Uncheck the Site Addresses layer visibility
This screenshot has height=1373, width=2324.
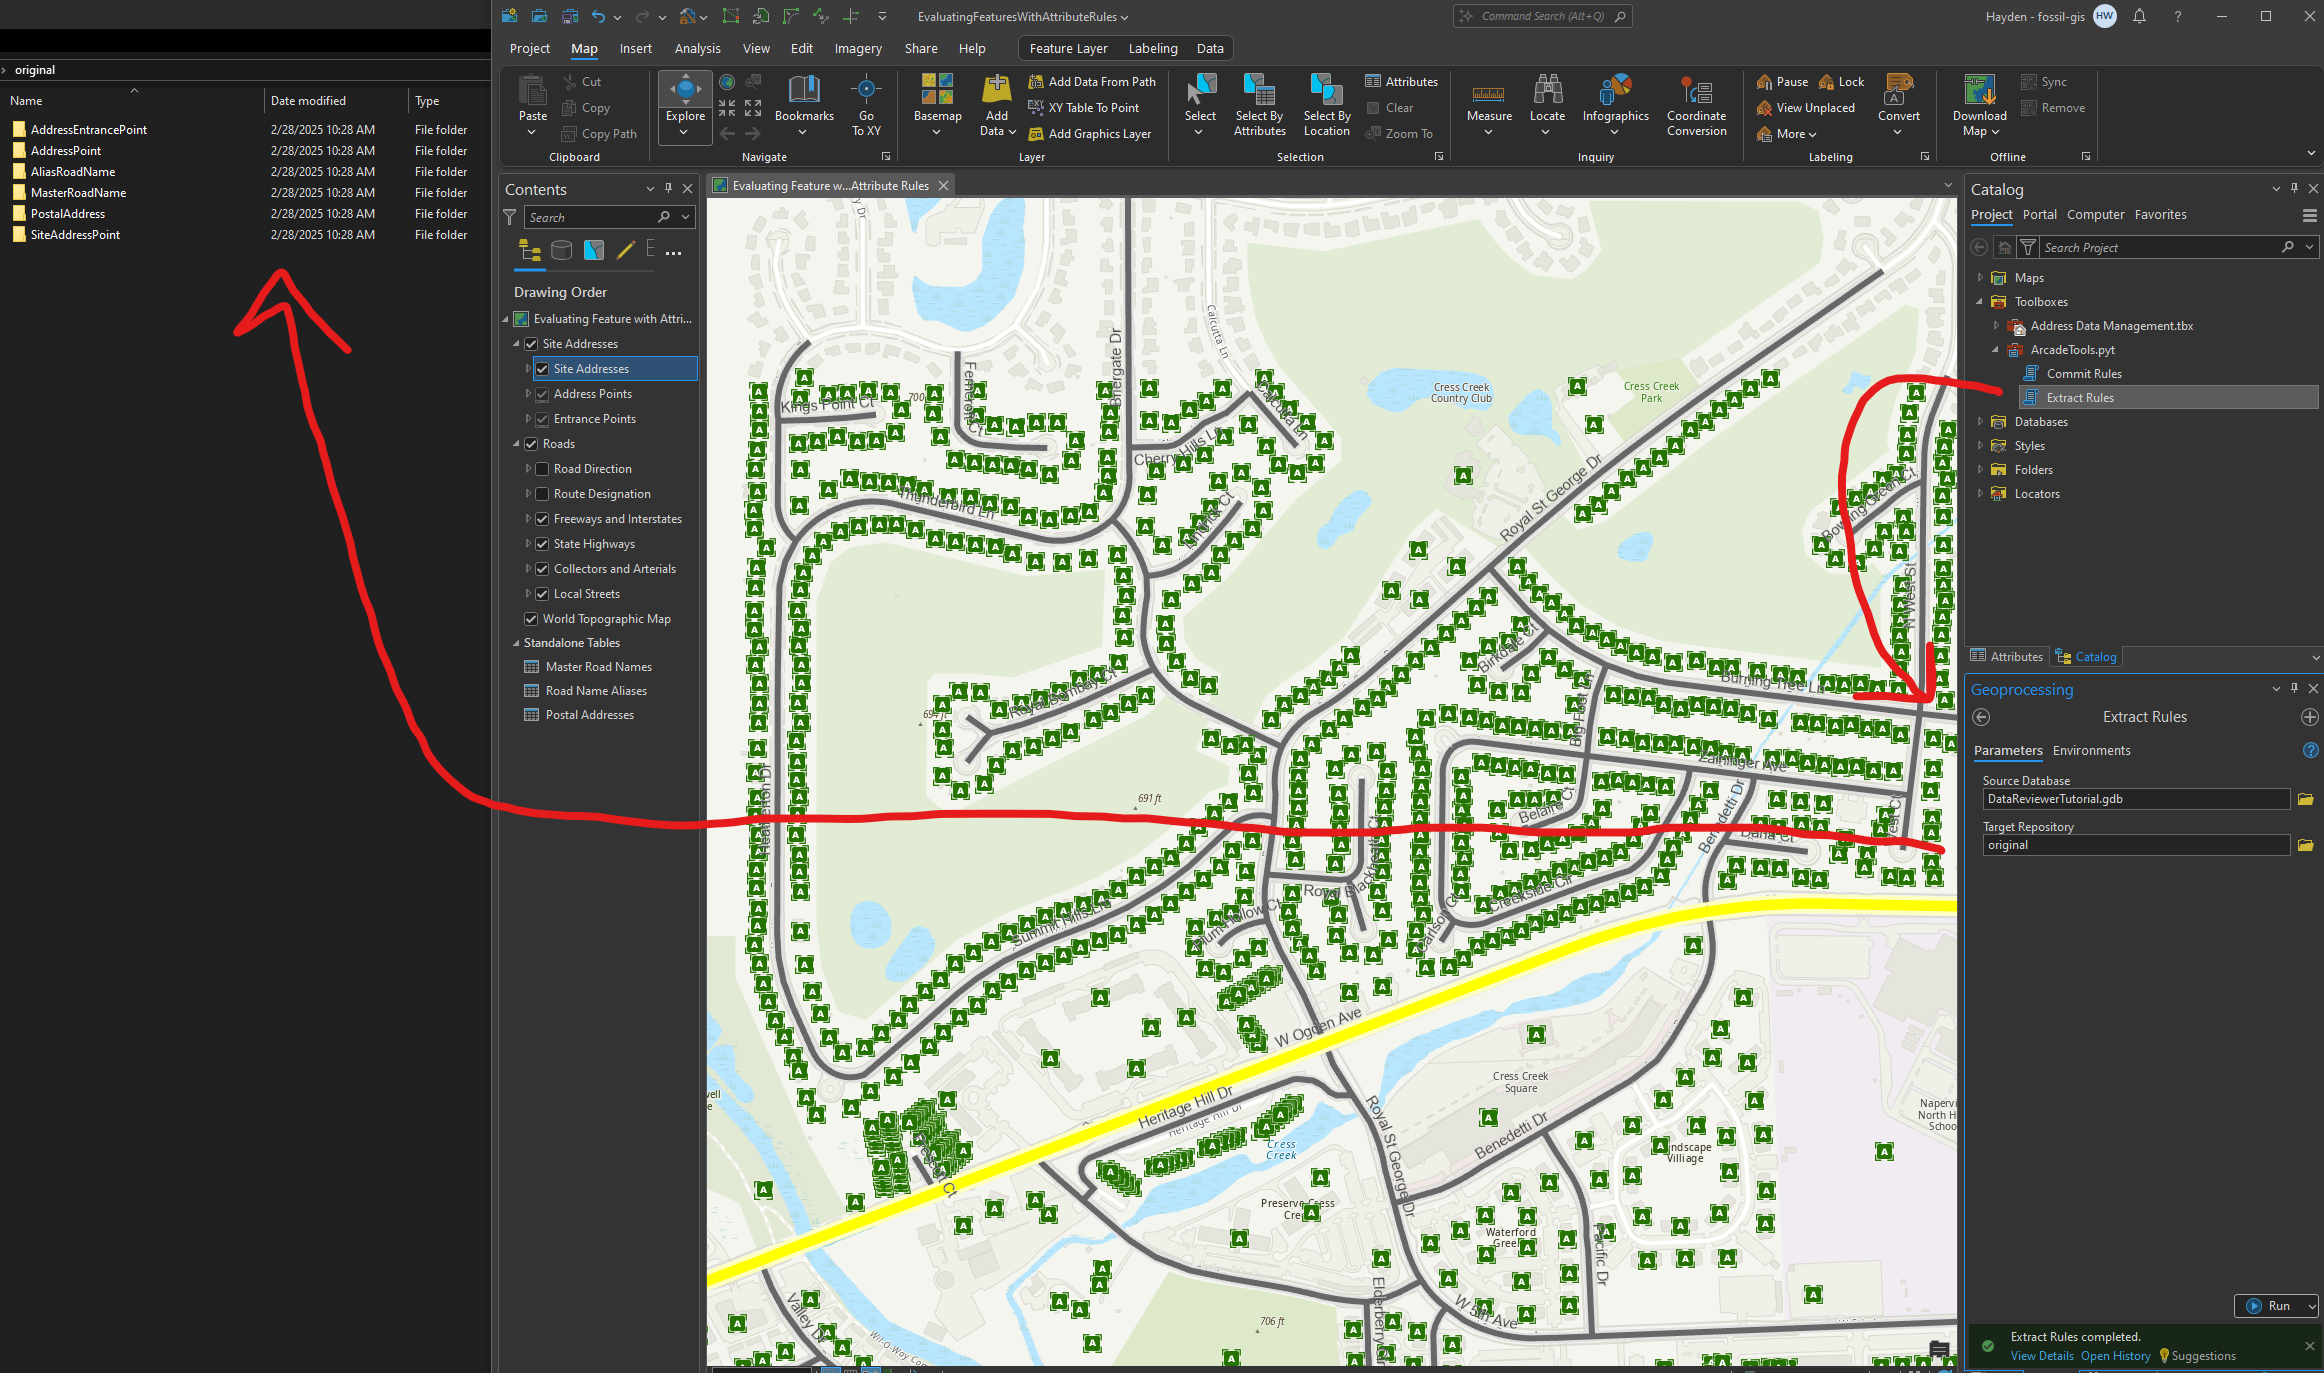(x=541, y=368)
